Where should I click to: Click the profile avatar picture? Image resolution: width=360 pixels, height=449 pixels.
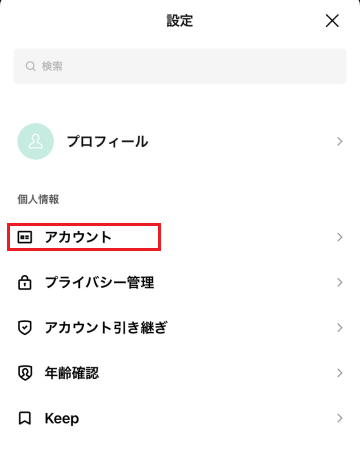(36, 141)
